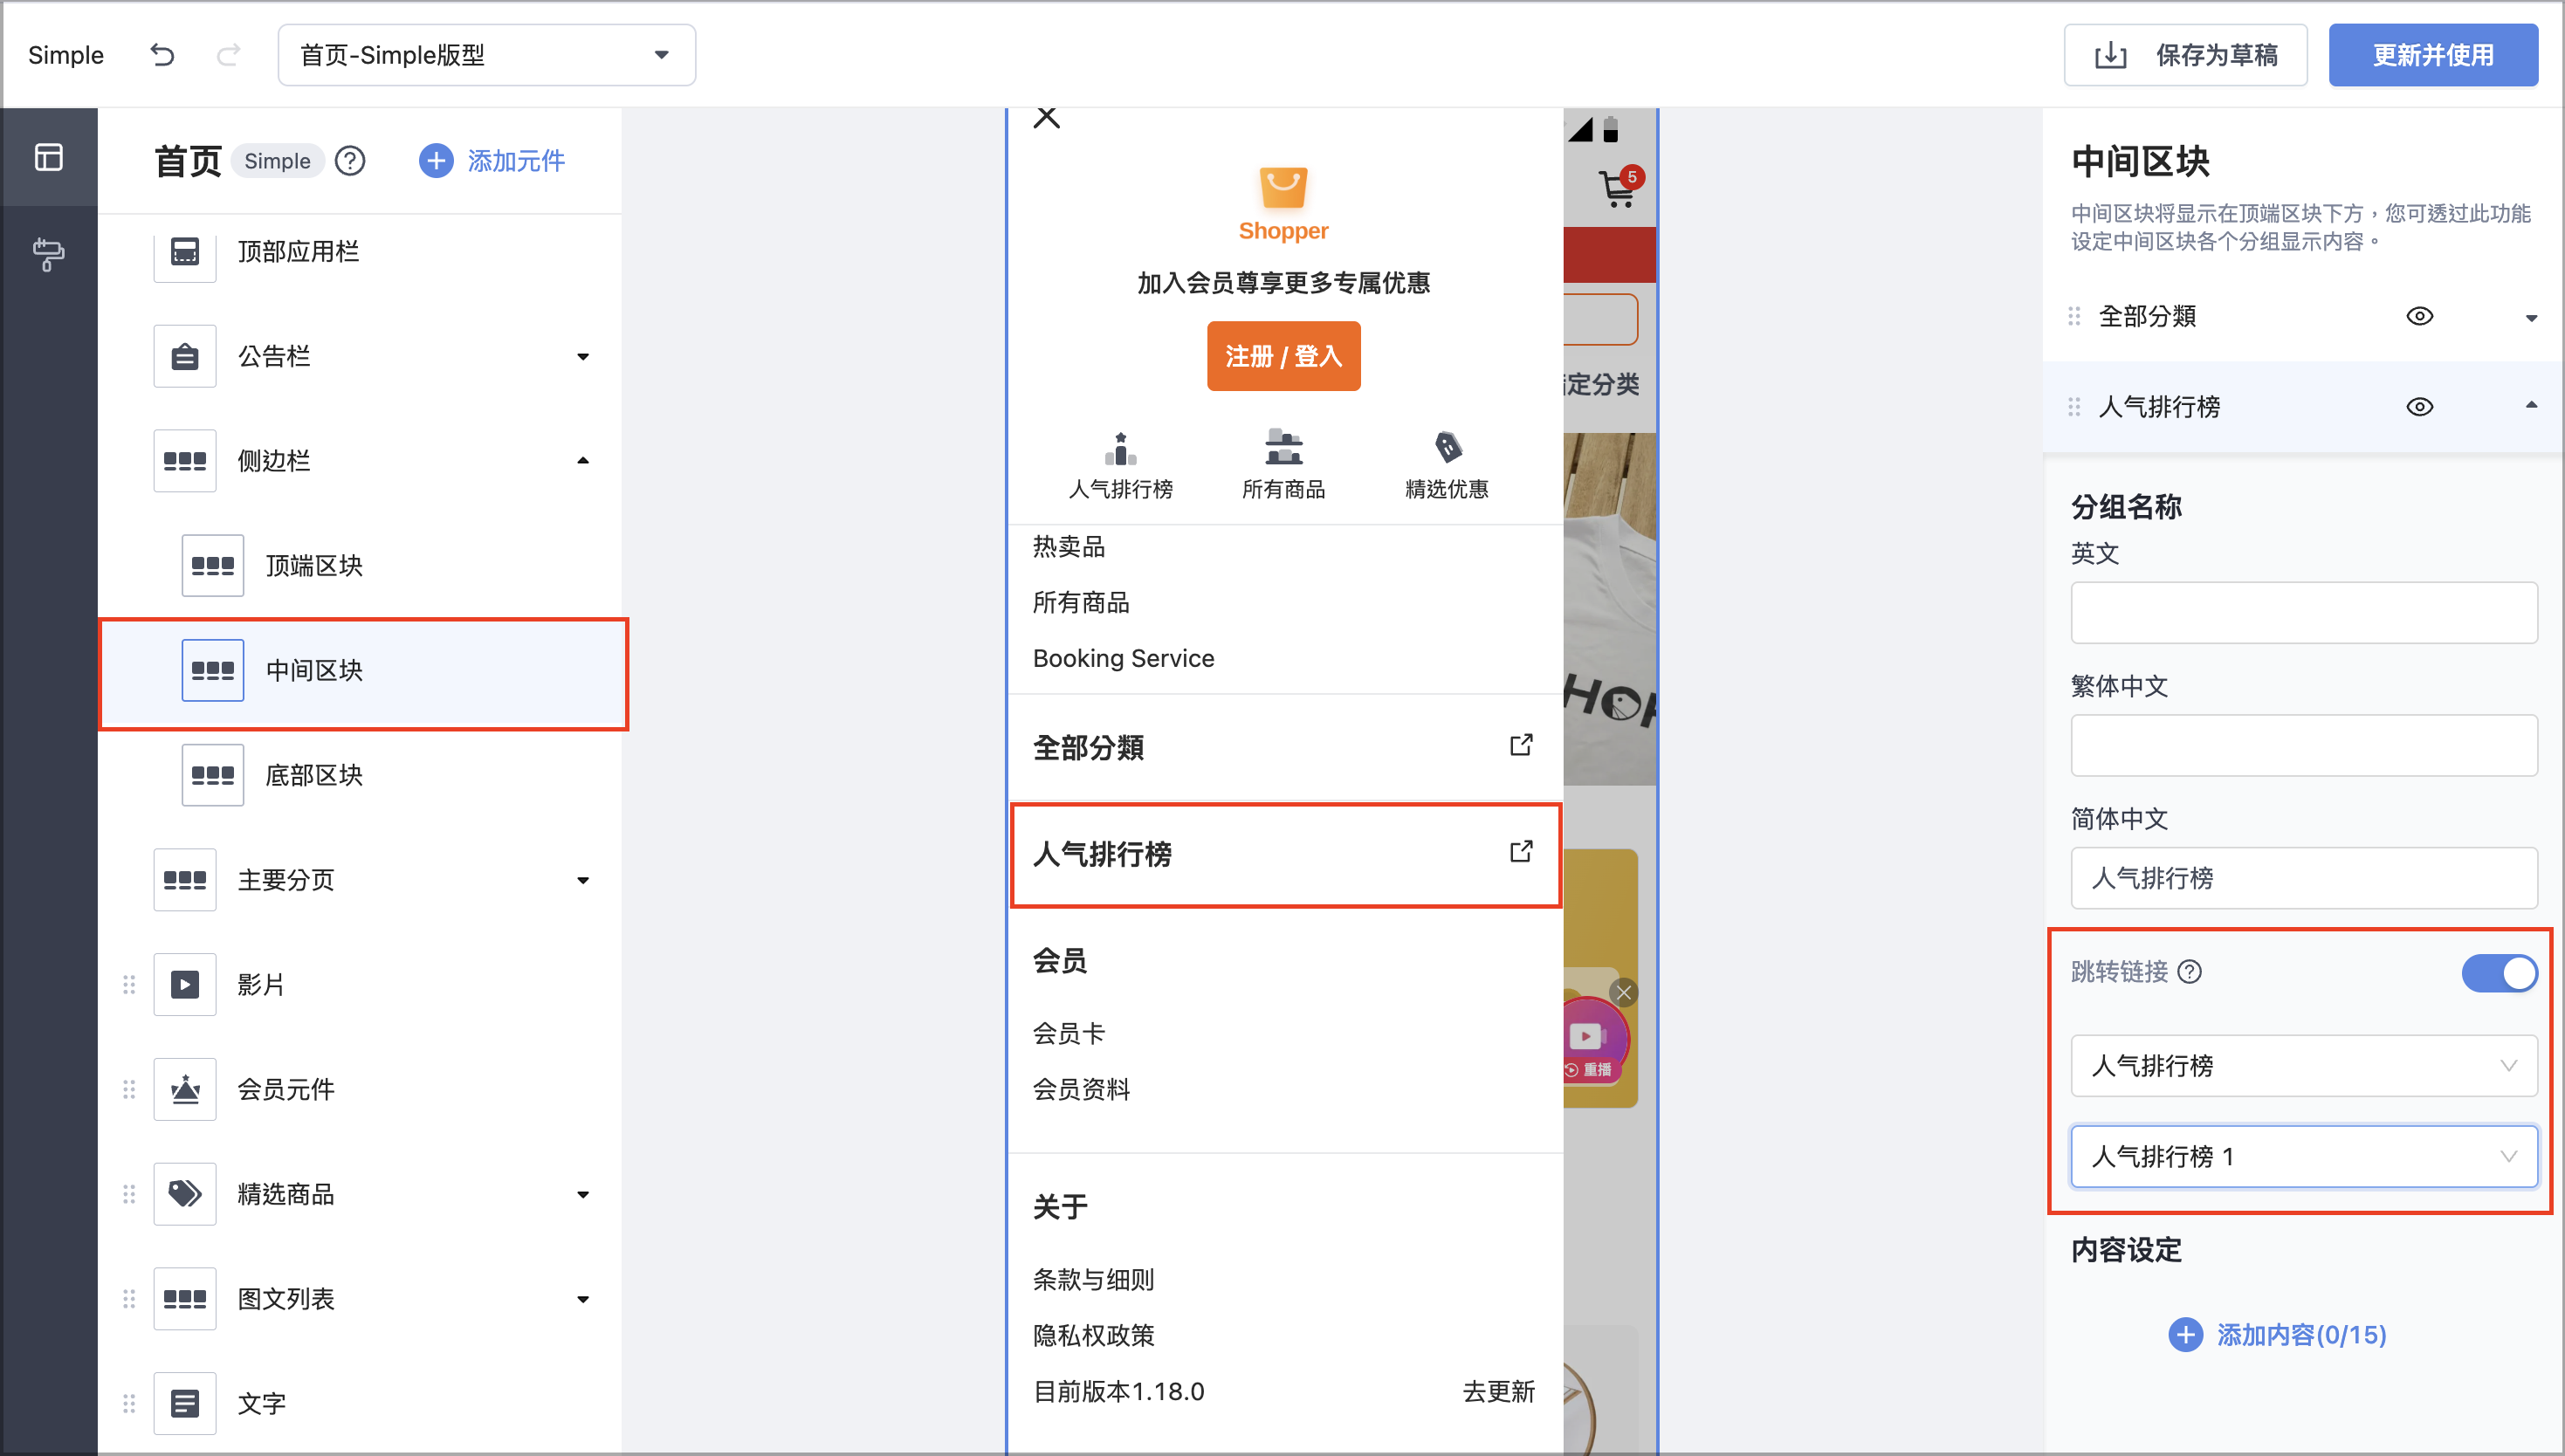The image size is (2565, 1456).
Task: Click the redo arrow icon
Action: (x=229, y=55)
